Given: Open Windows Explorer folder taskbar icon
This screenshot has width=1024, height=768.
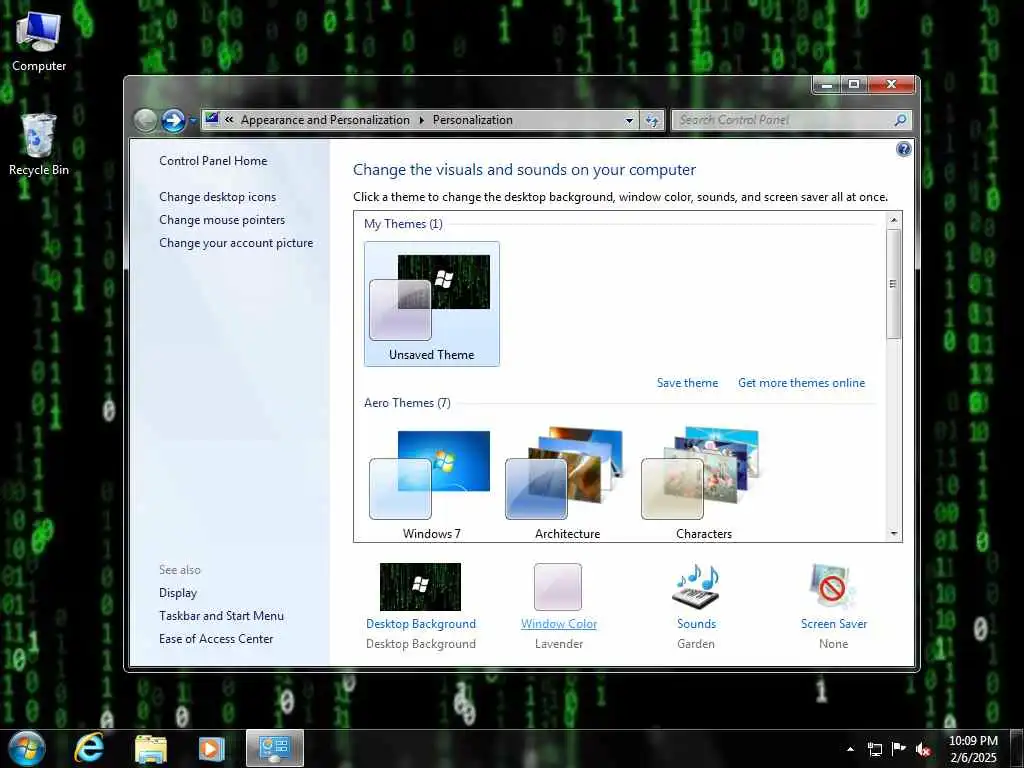Looking at the screenshot, I should point(151,748).
